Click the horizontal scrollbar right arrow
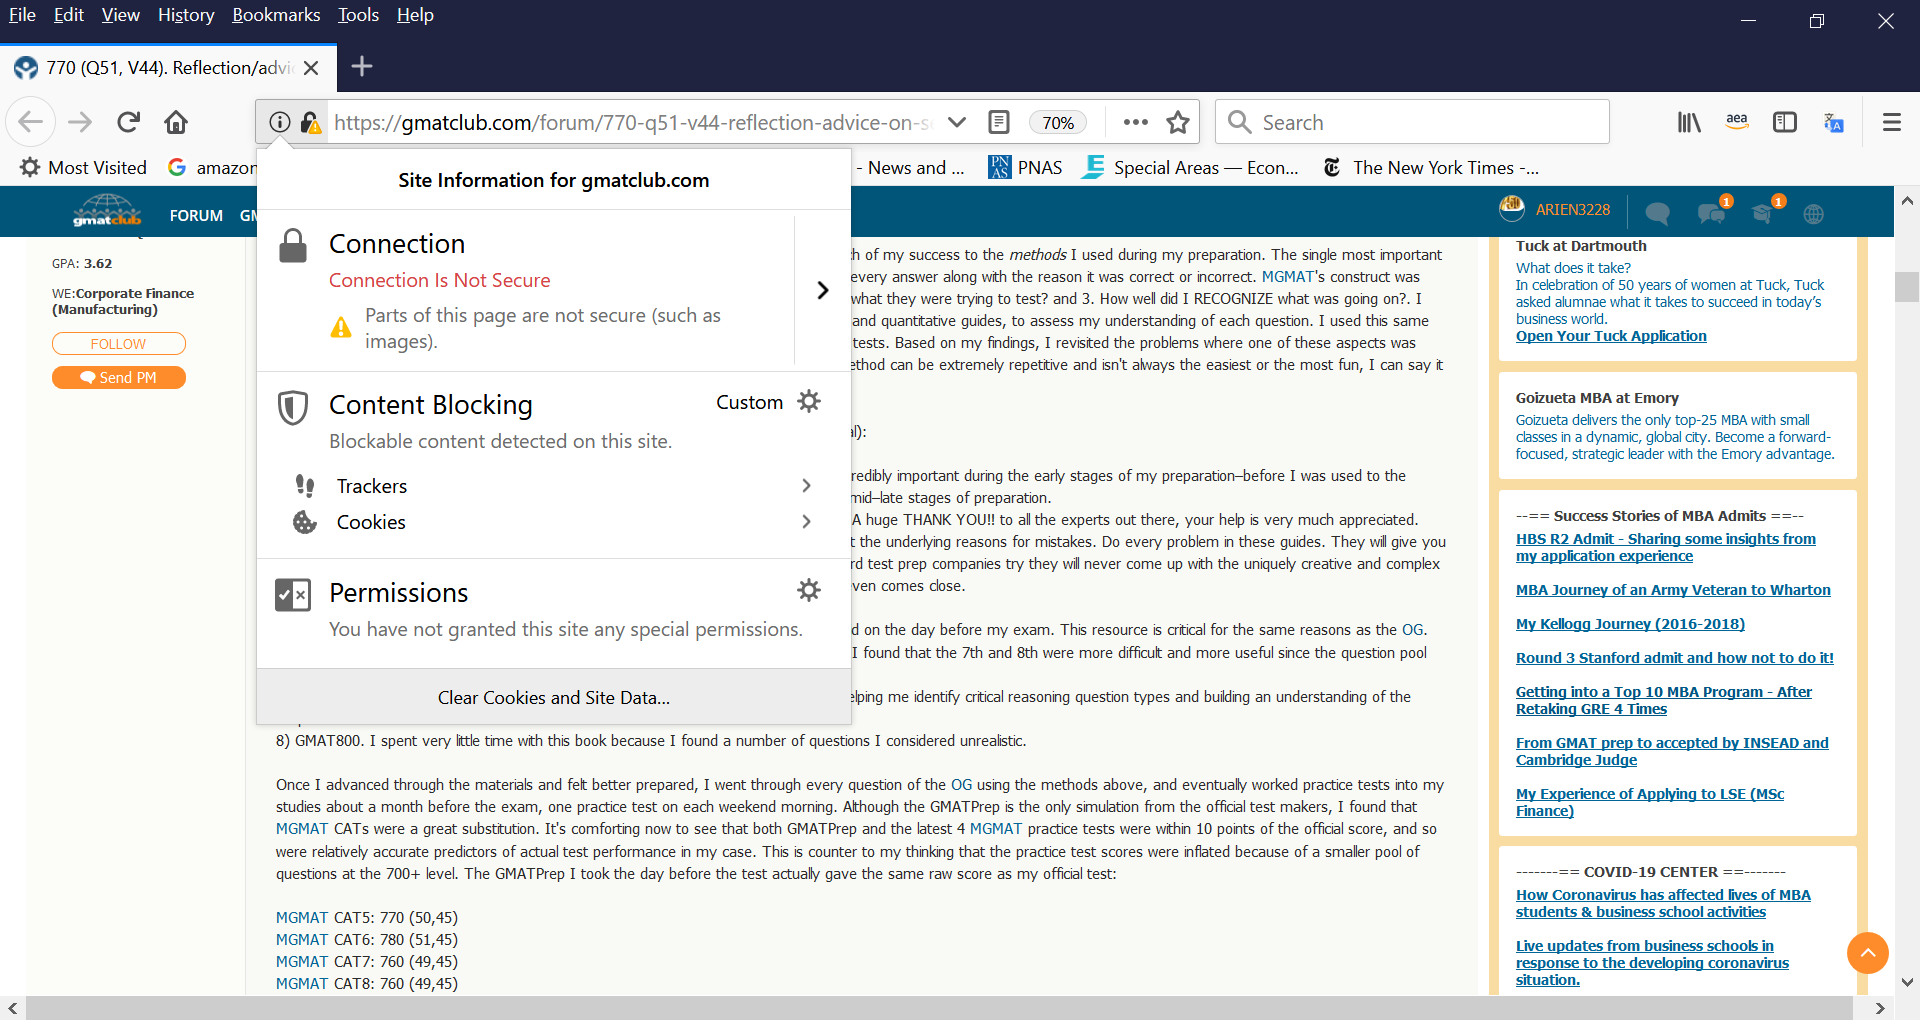The image size is (1920, 1020). point(1880,1008)
